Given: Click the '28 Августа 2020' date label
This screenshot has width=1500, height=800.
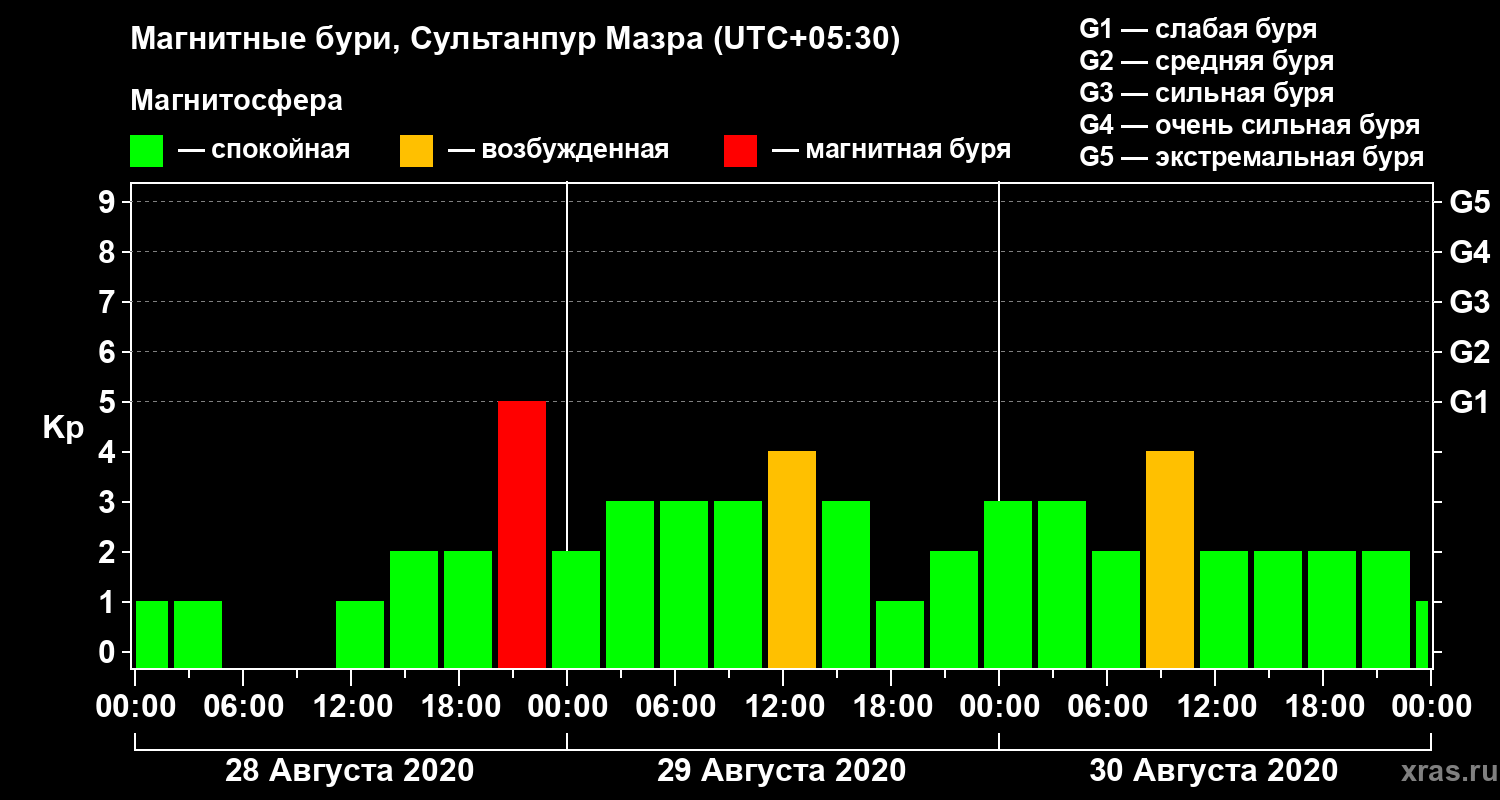Looking at the screenshot, I should click(x=350, y=771).
